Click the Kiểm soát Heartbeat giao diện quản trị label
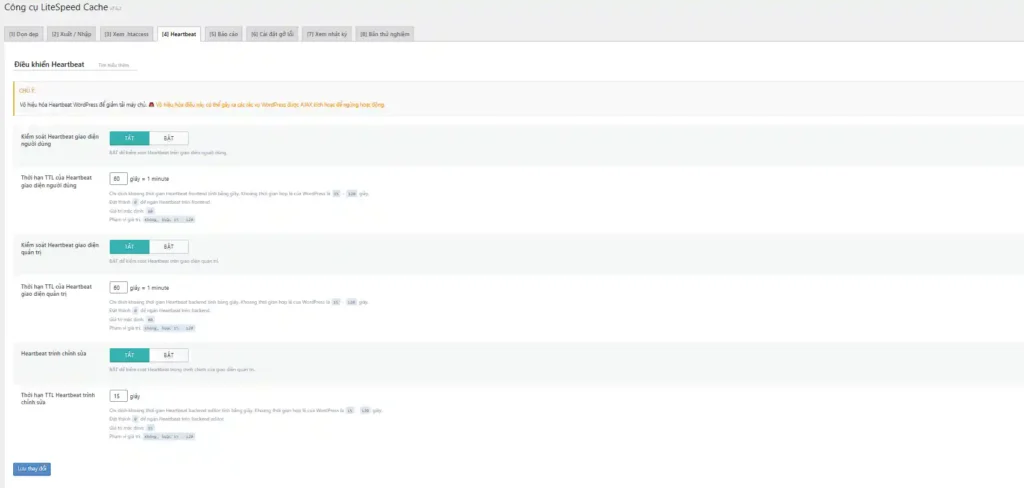 (59, 248)
